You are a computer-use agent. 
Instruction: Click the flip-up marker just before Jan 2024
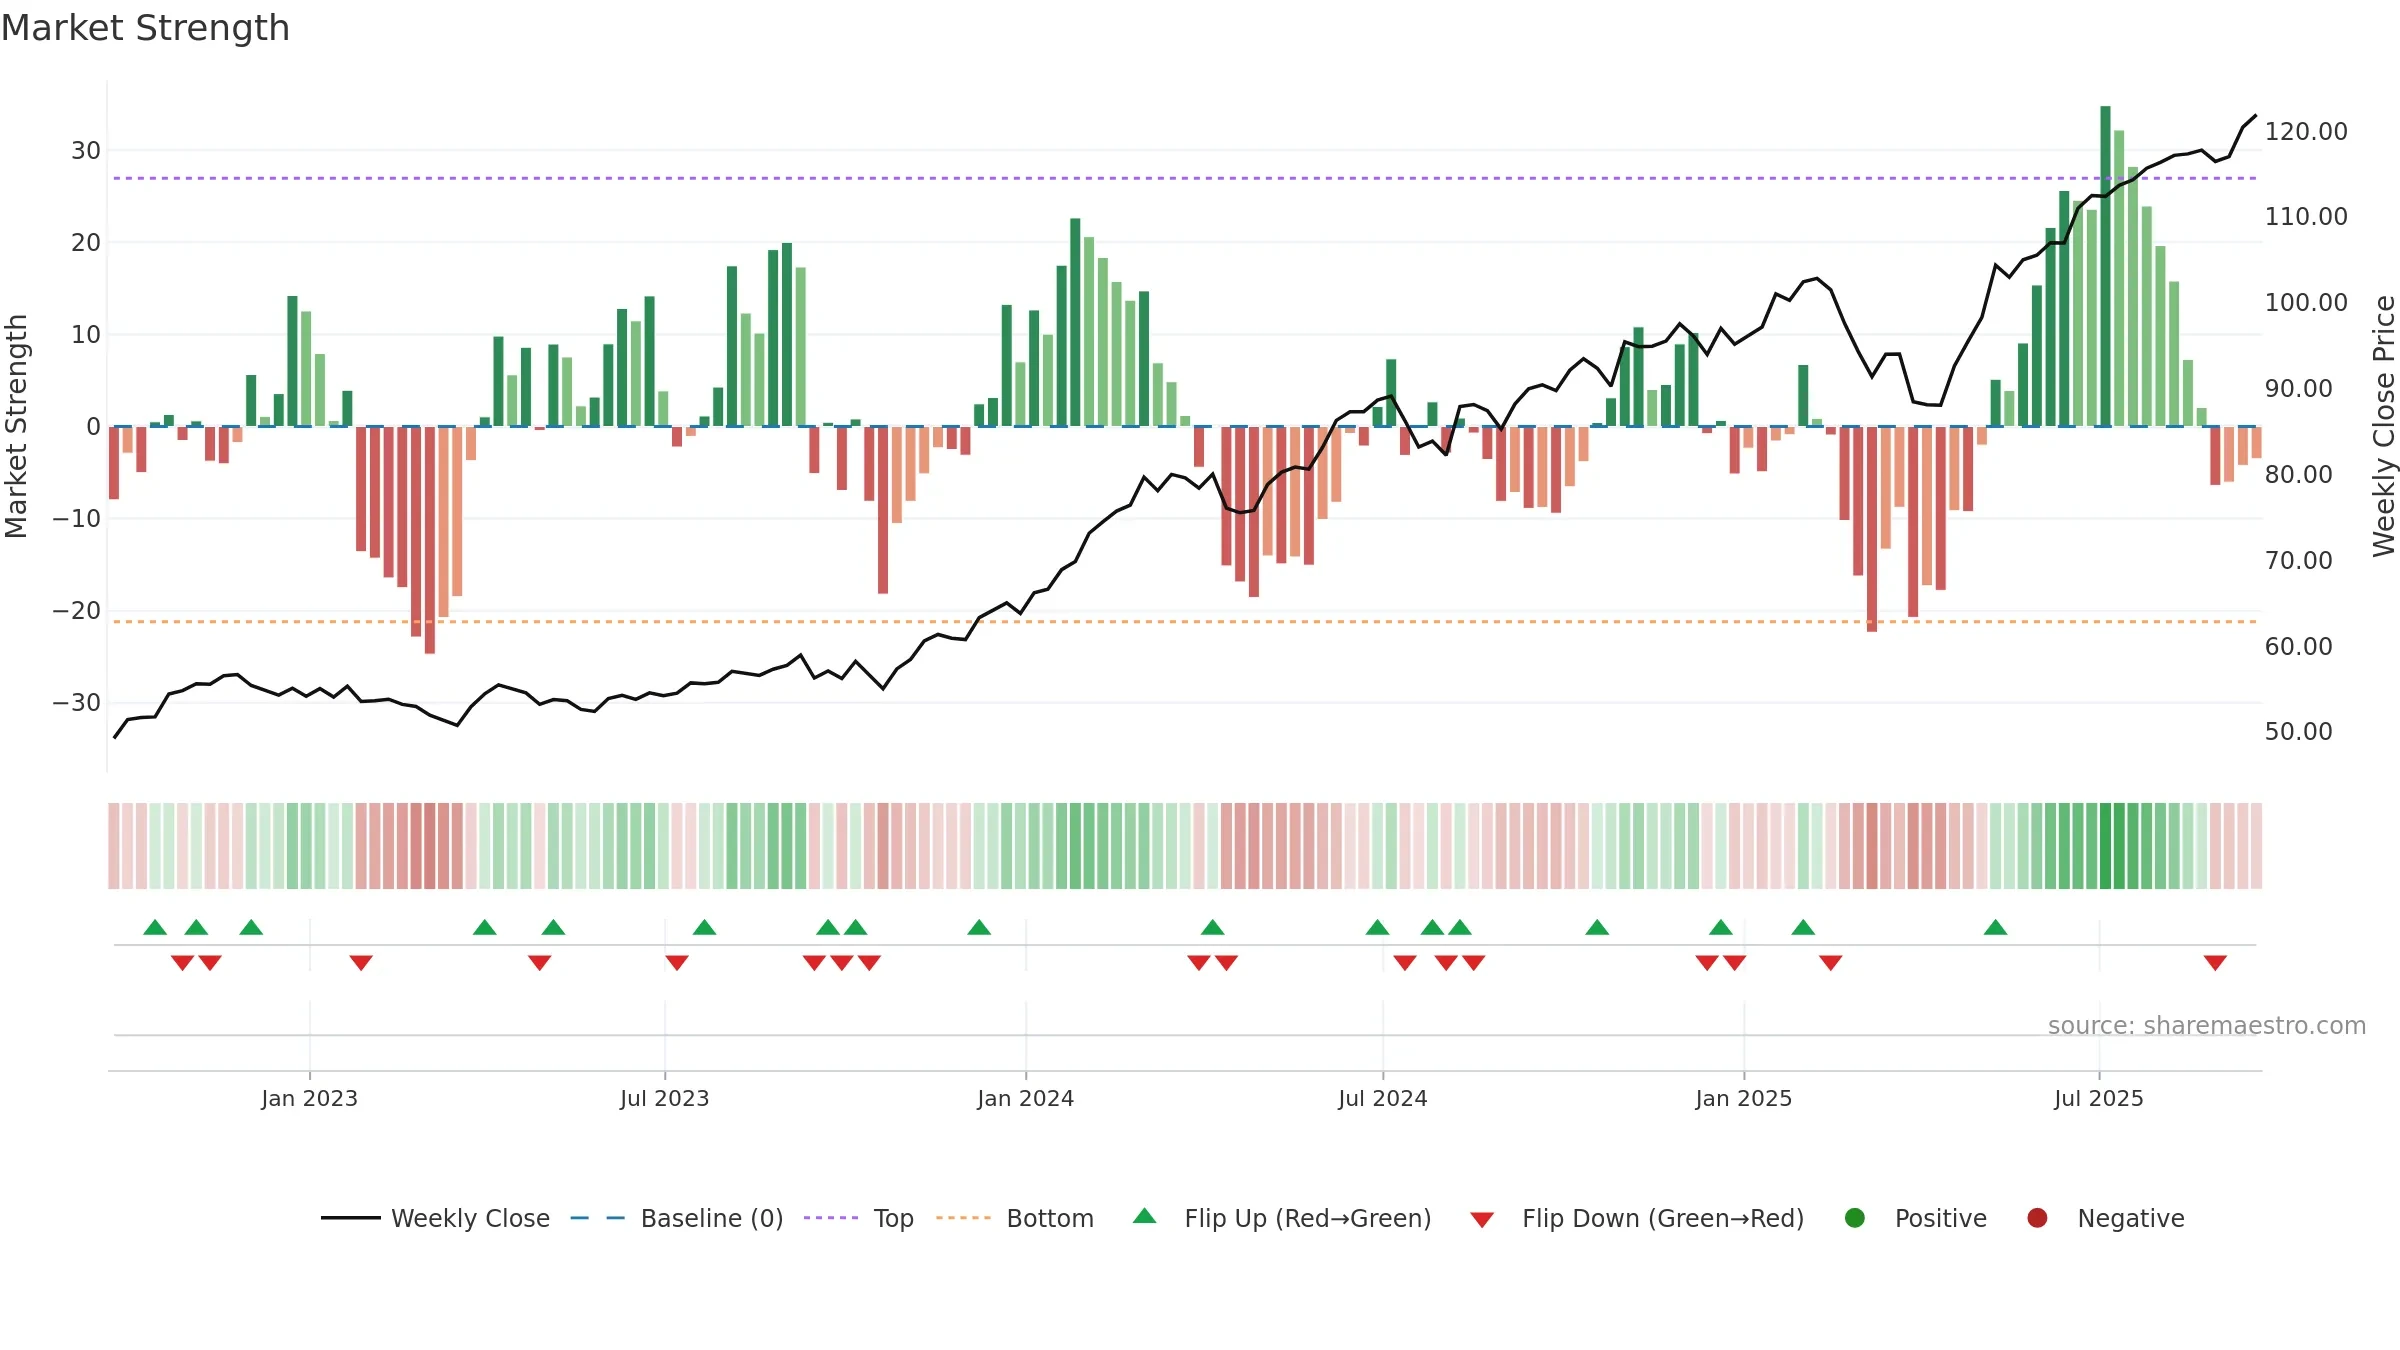coord(979,927)
